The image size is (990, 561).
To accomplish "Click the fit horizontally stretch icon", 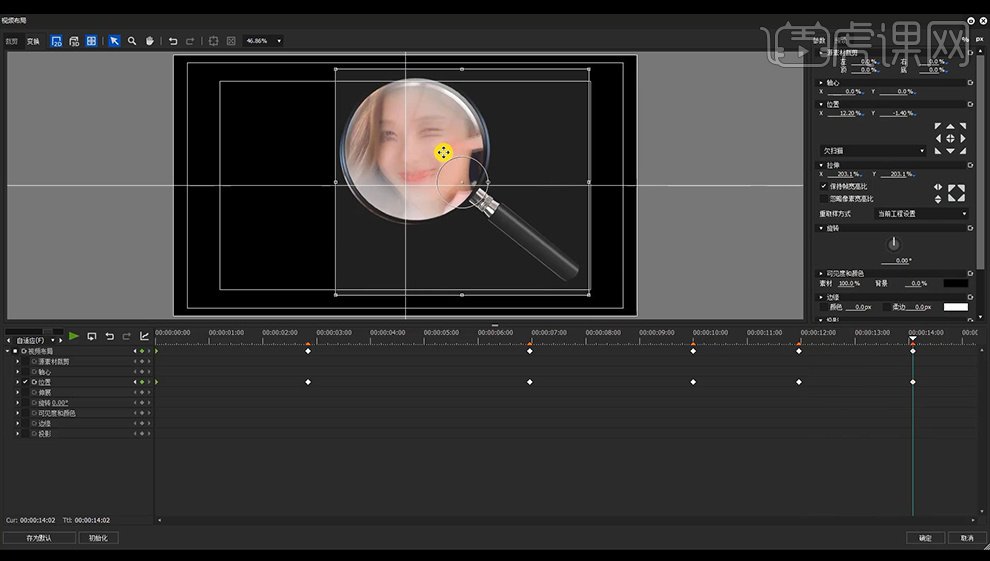I will (x=938, y=187).
